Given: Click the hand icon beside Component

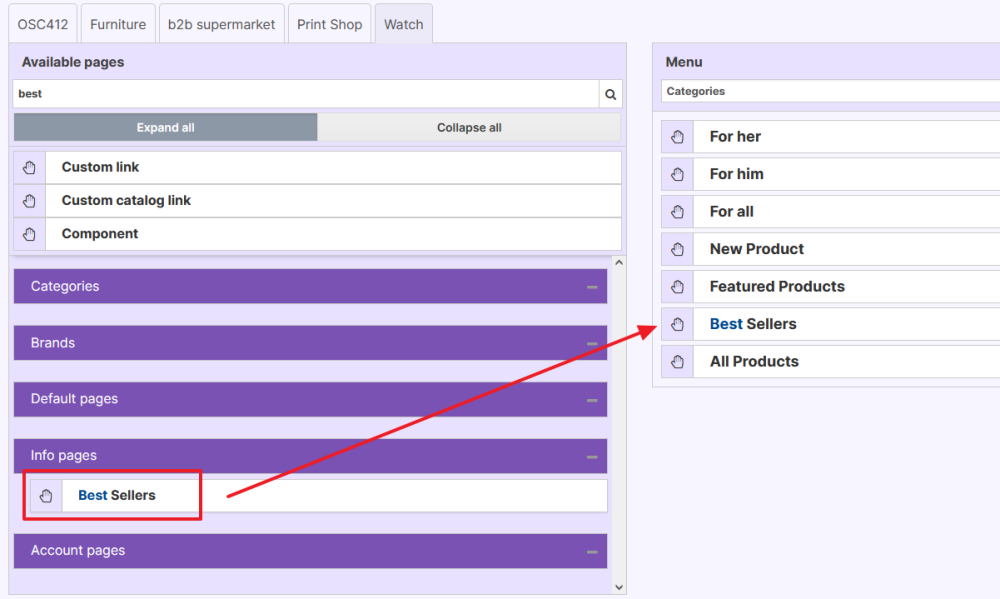Looking at the screenshot, I should pyautogui.click(x=29, y=234).
